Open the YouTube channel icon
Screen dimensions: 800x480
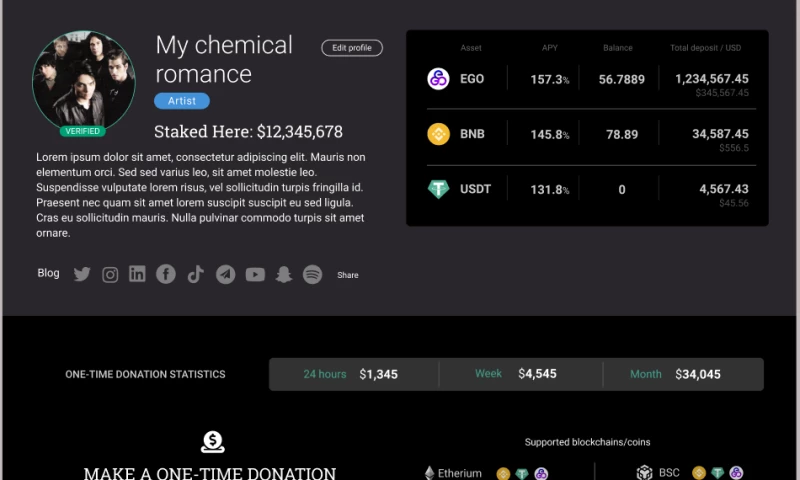coord(255,274)
